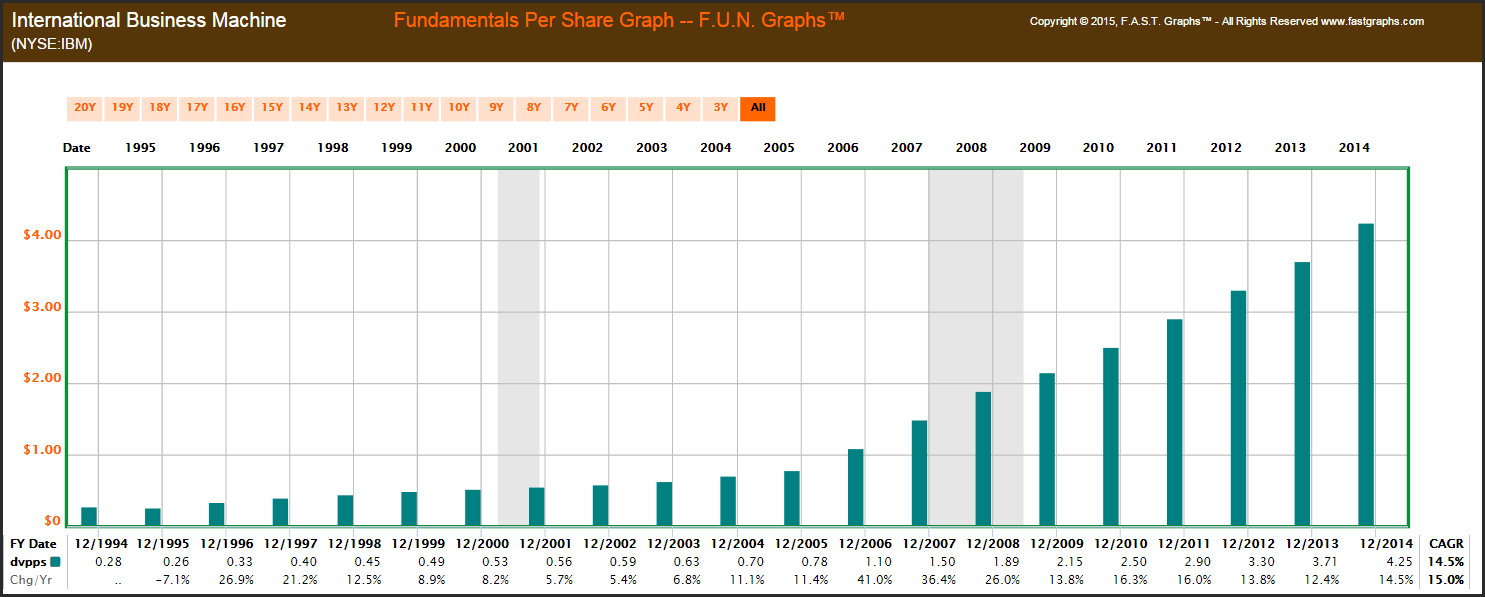Select the 12/2012 dividend bar

pyautogui.click(x=1238, y=408)
